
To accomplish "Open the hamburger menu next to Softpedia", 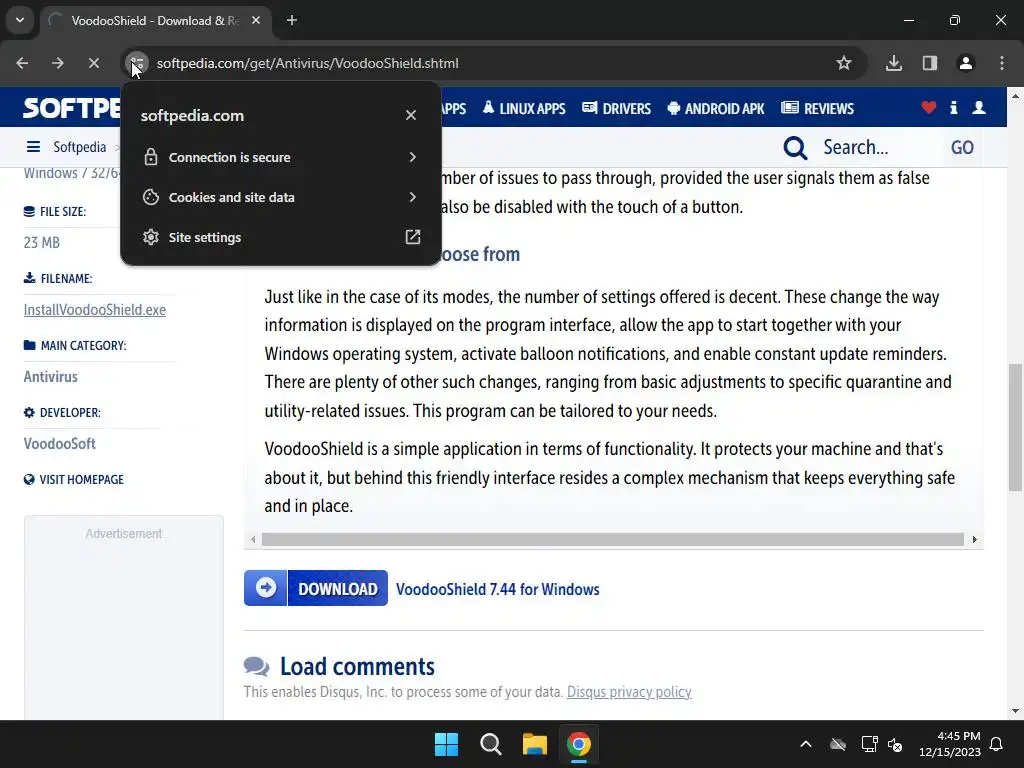I will (x=33, y=147).
